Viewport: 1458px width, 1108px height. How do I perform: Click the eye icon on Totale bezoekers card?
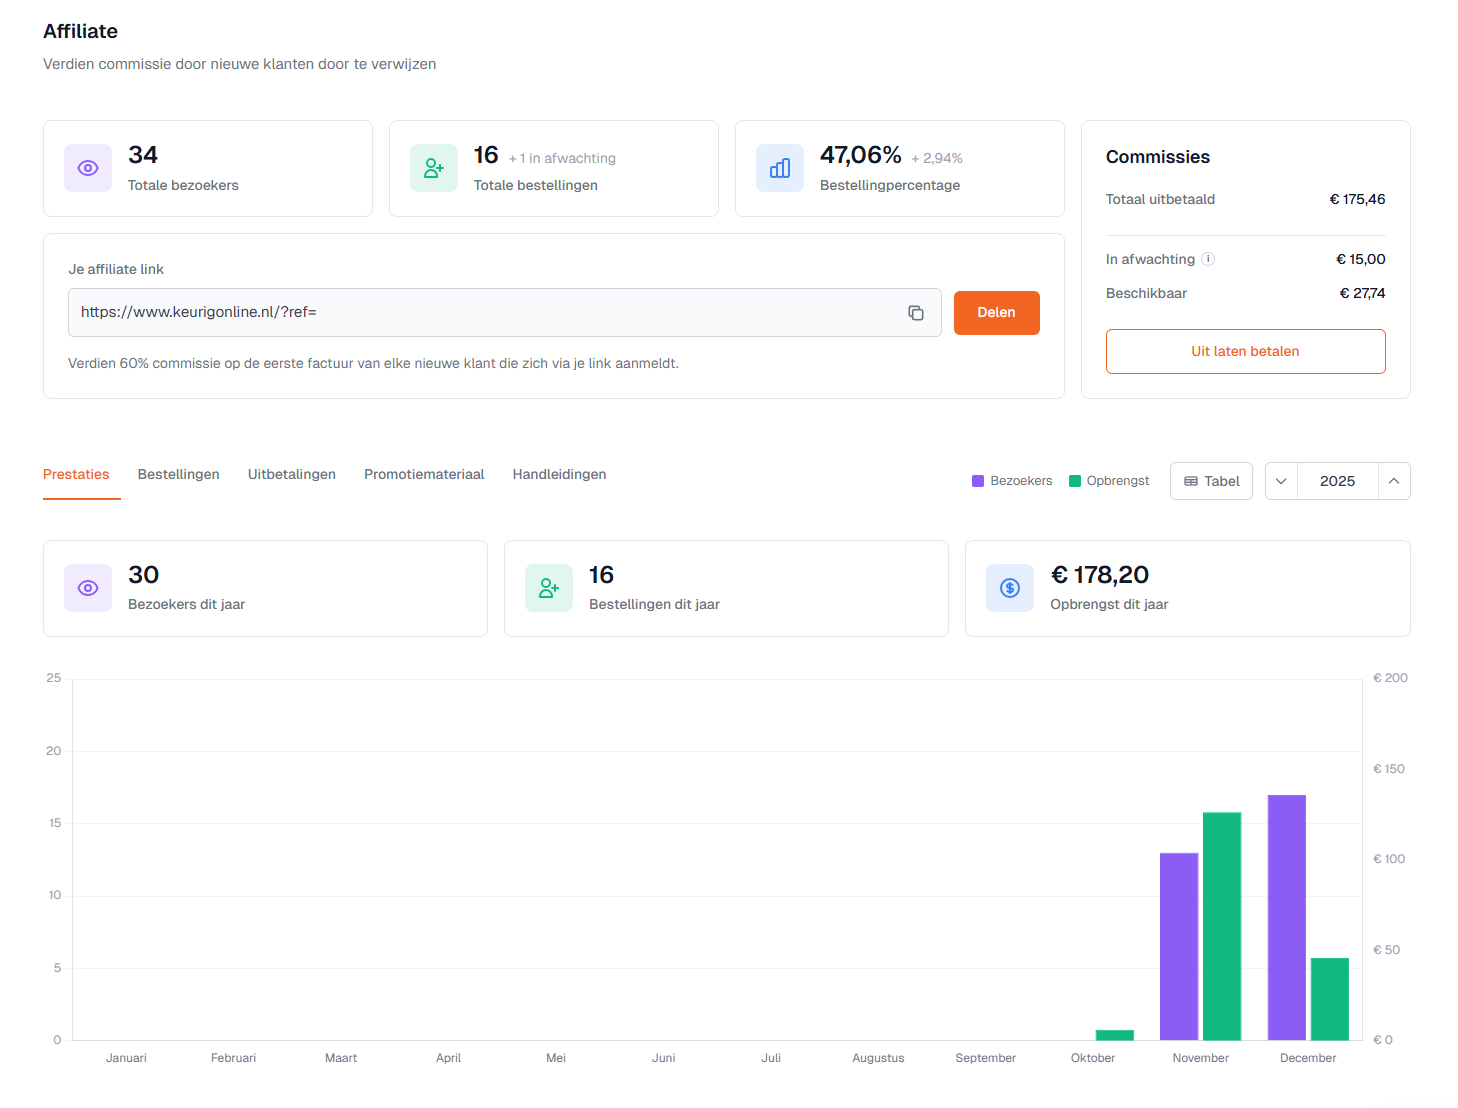(x=88, y=168)
